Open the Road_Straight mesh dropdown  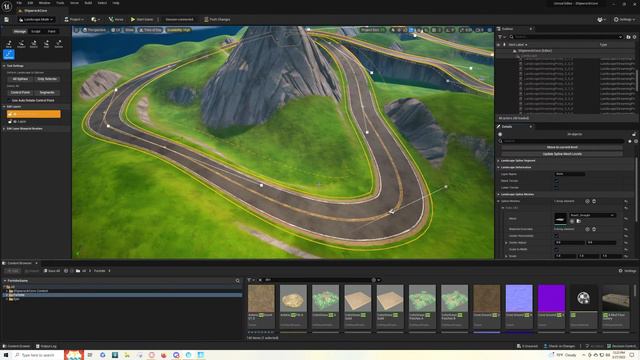(x=592, y=215)
